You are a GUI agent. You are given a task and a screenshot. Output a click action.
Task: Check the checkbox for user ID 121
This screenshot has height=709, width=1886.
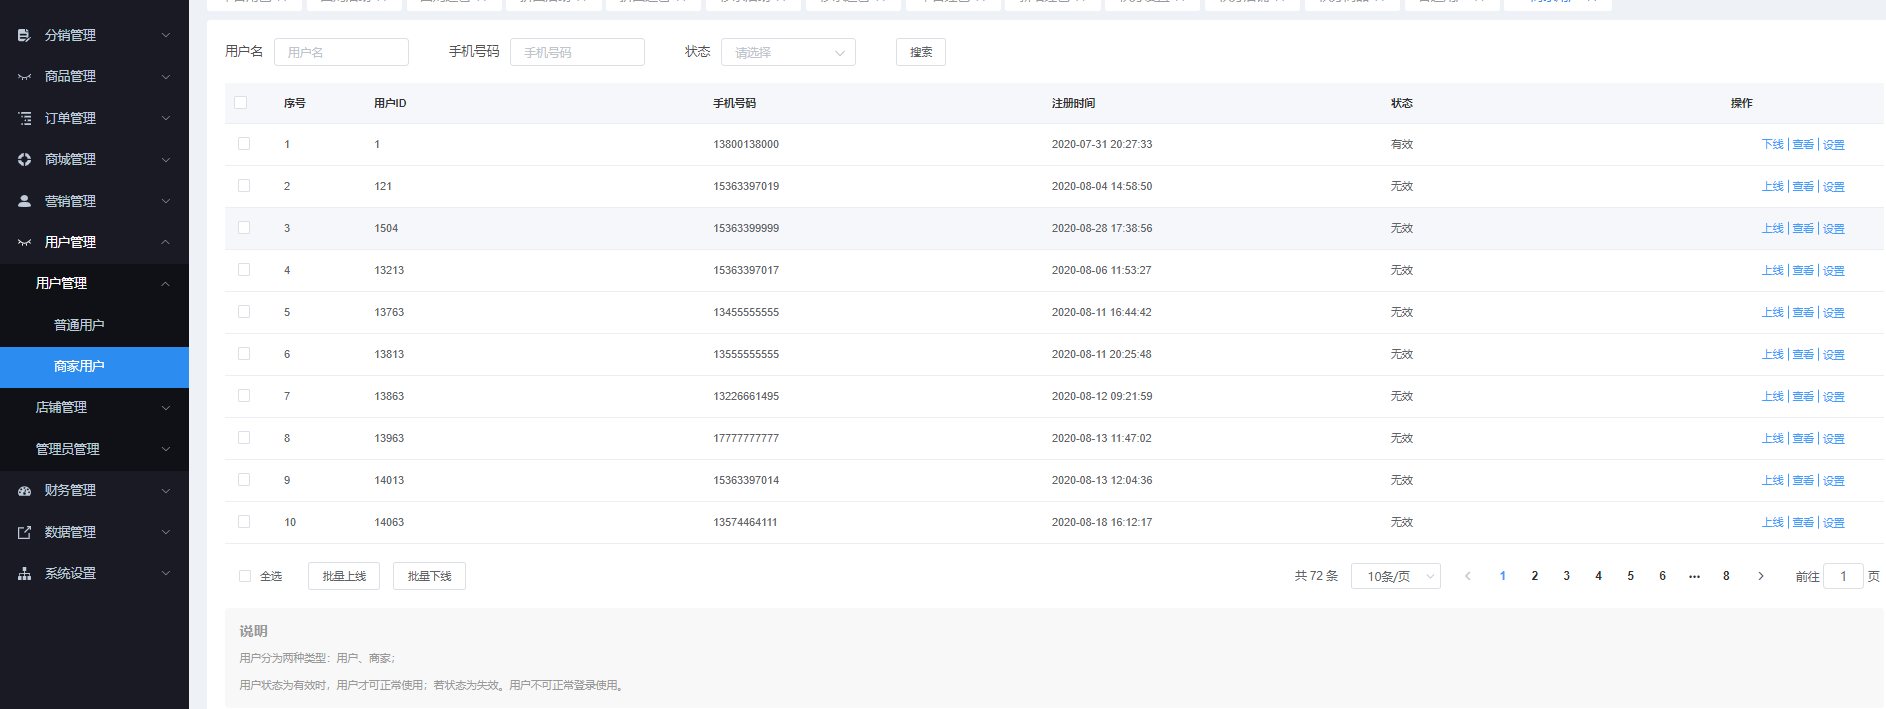(244, 186)
